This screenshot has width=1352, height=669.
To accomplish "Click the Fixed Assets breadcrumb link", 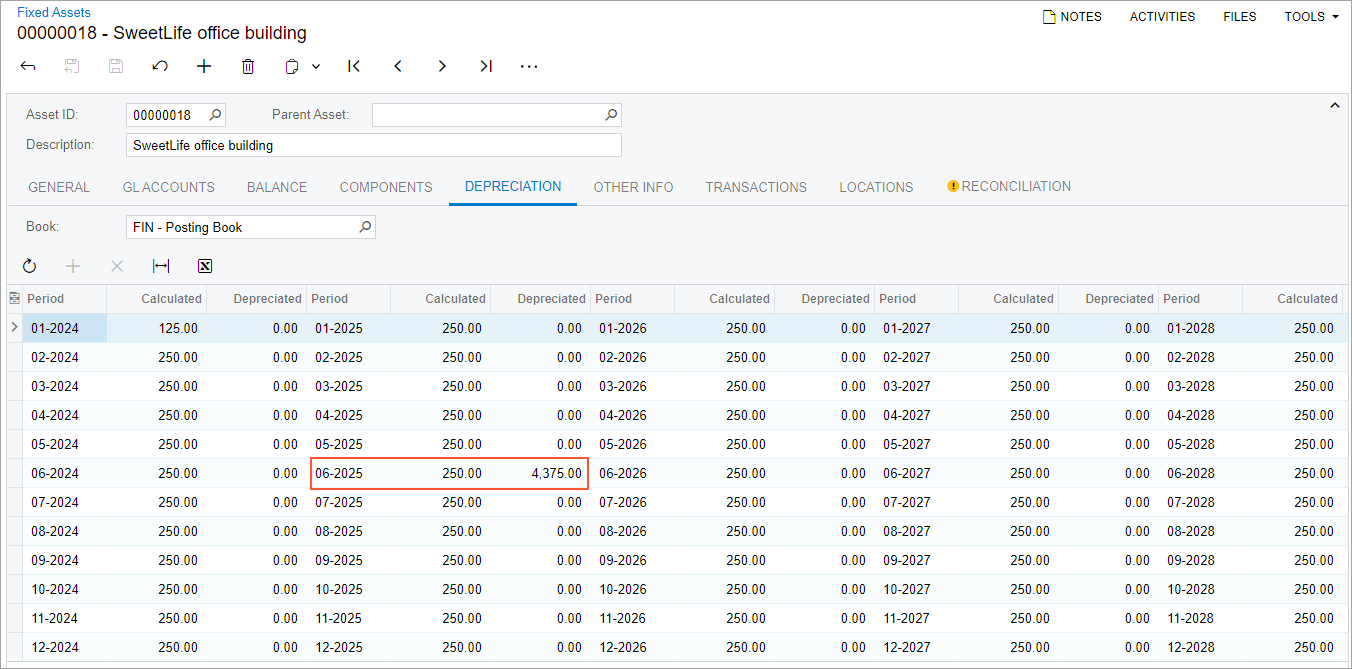I will click(54, 13).
